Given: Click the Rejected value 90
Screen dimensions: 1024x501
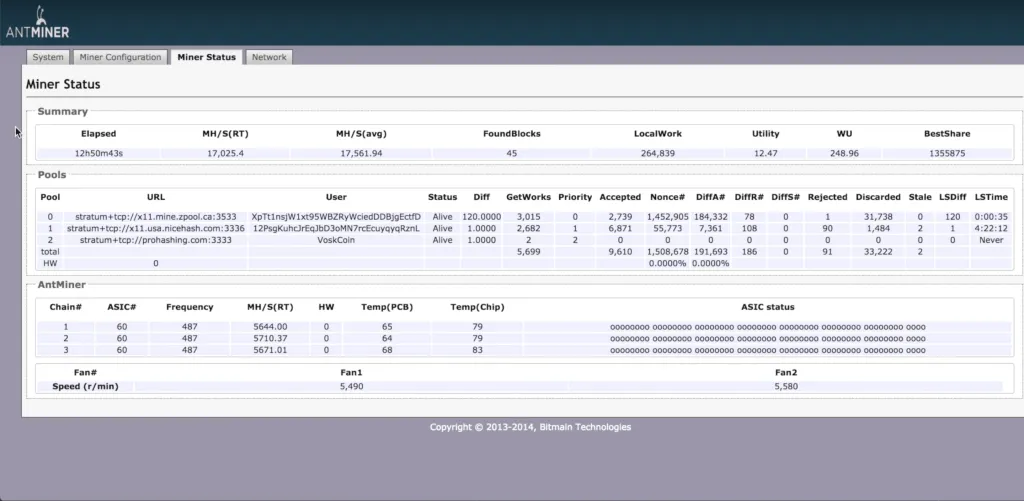Looking at the screenshot, I should click(827, 229).
